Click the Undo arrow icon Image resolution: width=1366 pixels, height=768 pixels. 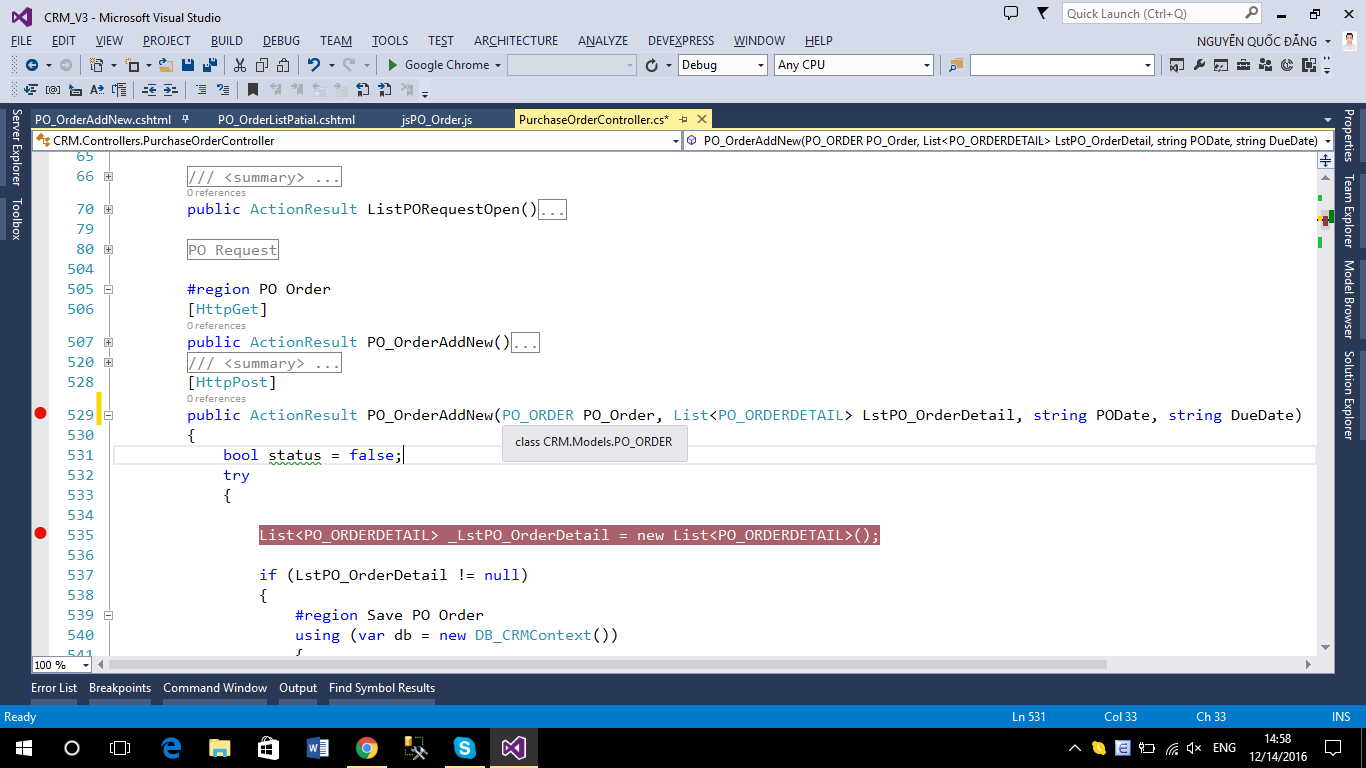(313, 65)
